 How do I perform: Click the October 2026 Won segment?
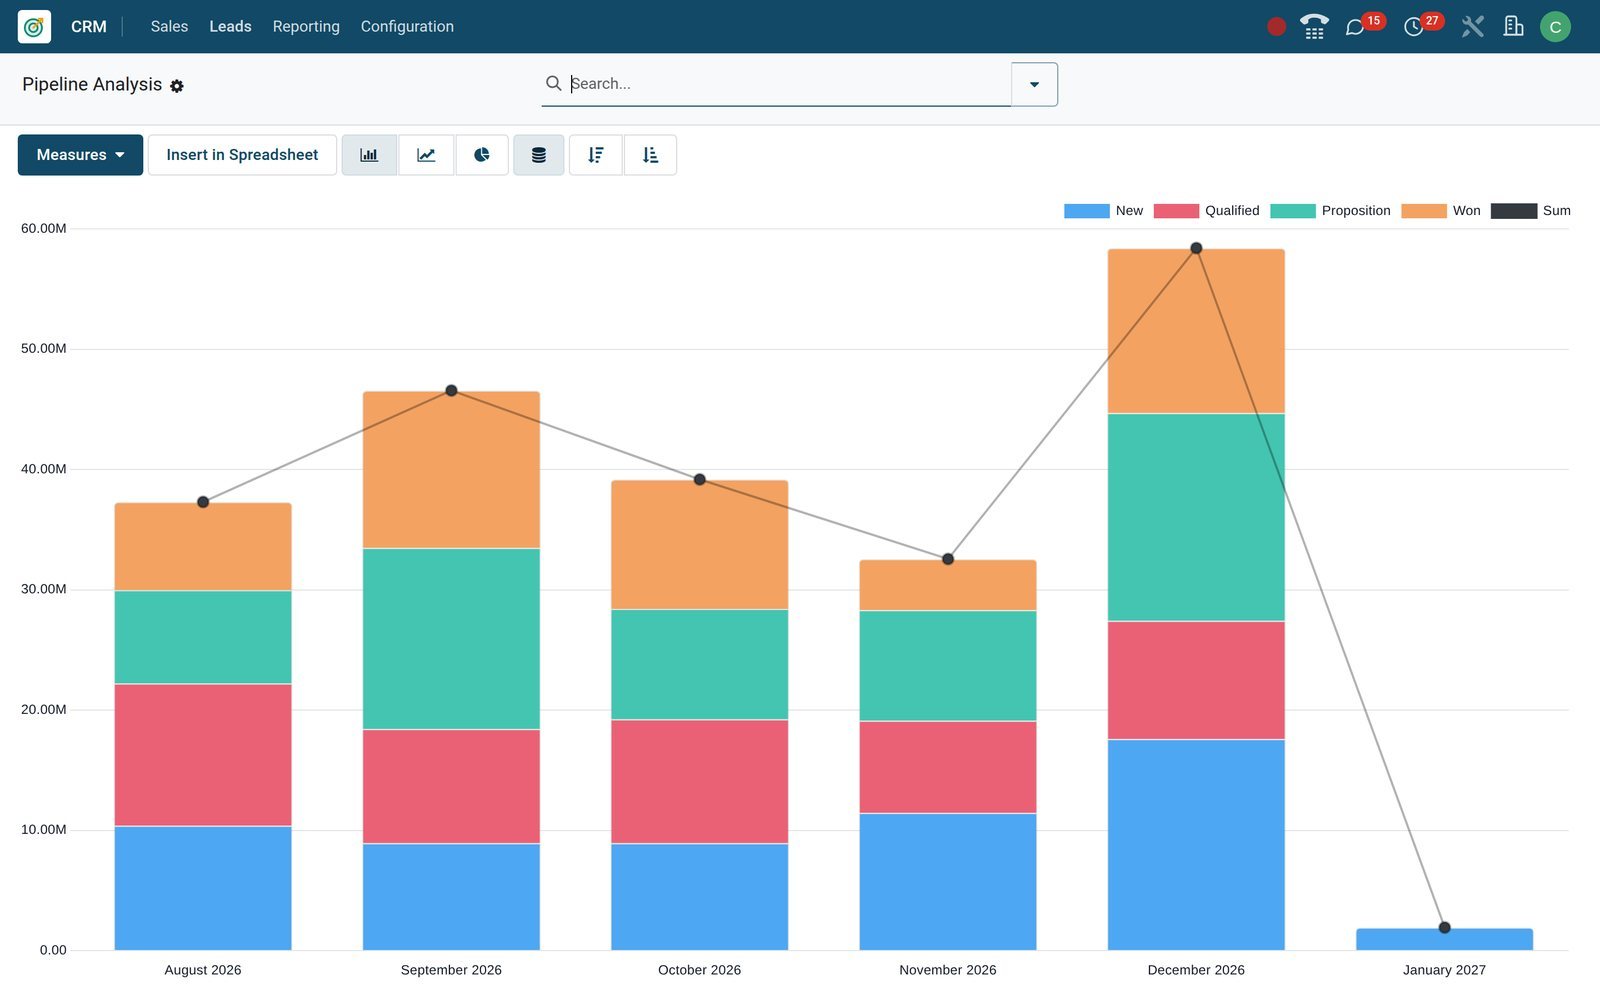point(700,545)
